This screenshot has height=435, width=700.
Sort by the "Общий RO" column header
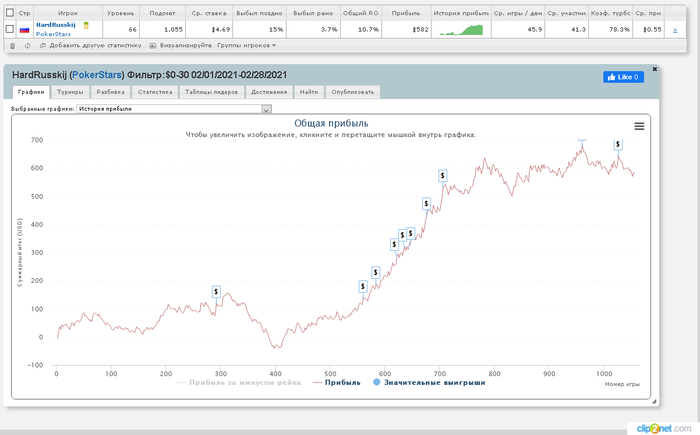tap(361, 13)
